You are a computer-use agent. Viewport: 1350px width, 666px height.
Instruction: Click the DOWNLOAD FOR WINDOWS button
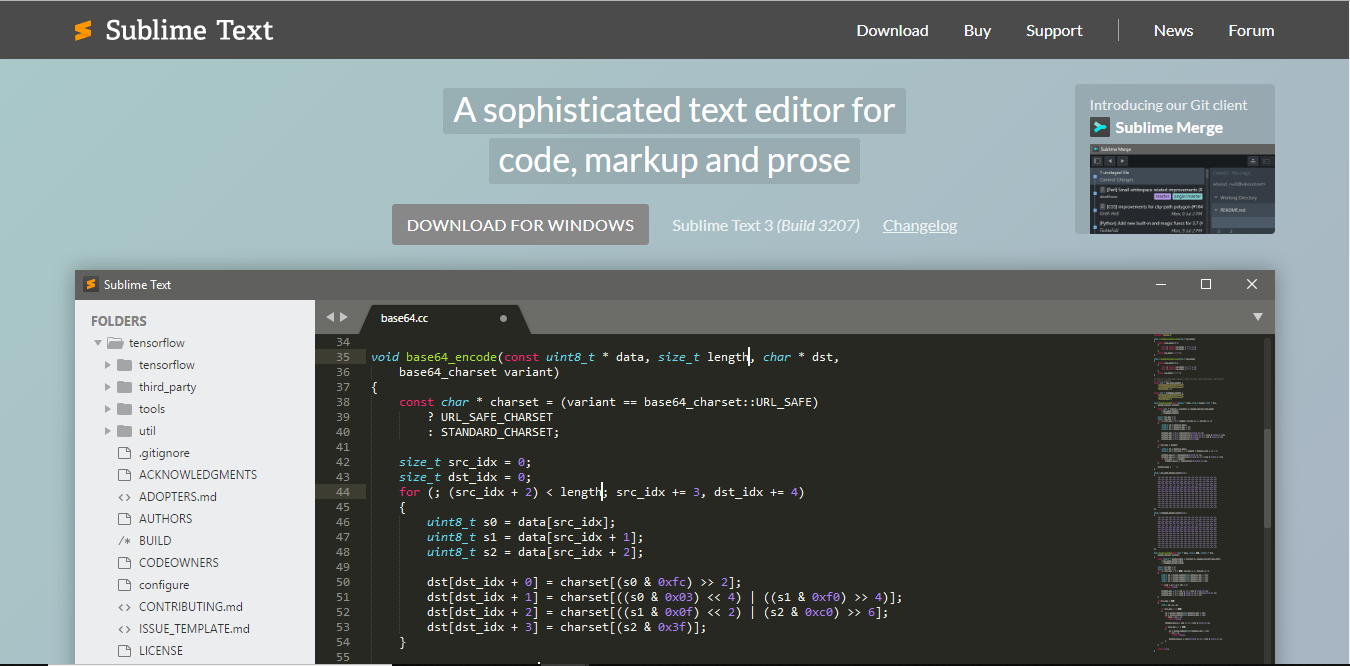(x=520, y=224)
